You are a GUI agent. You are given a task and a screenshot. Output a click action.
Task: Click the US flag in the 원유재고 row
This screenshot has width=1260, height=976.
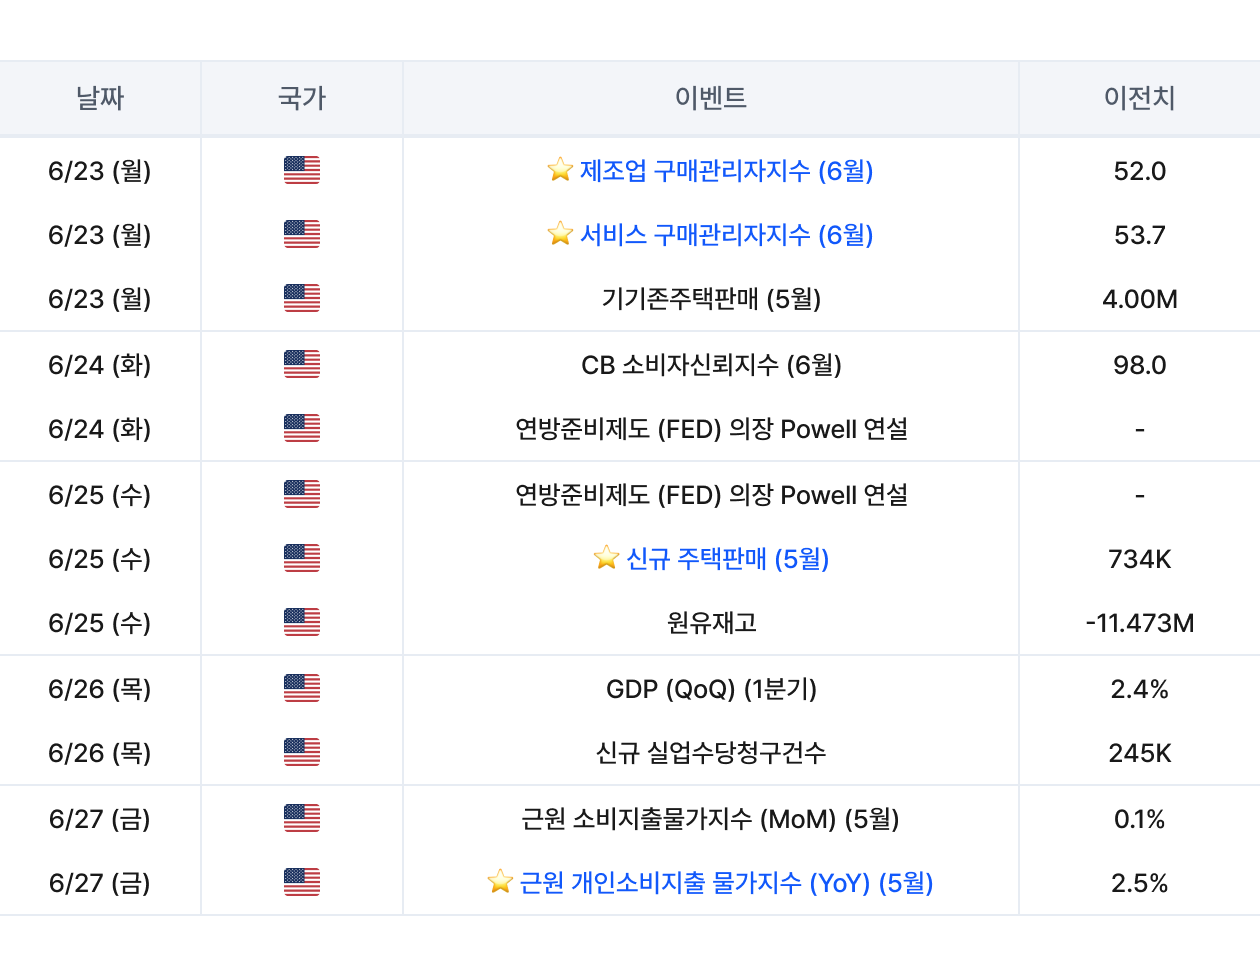(301, 622)
